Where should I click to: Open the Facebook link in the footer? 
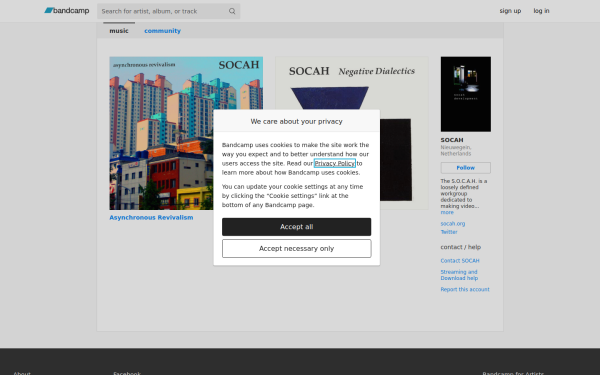coord(127,373)
